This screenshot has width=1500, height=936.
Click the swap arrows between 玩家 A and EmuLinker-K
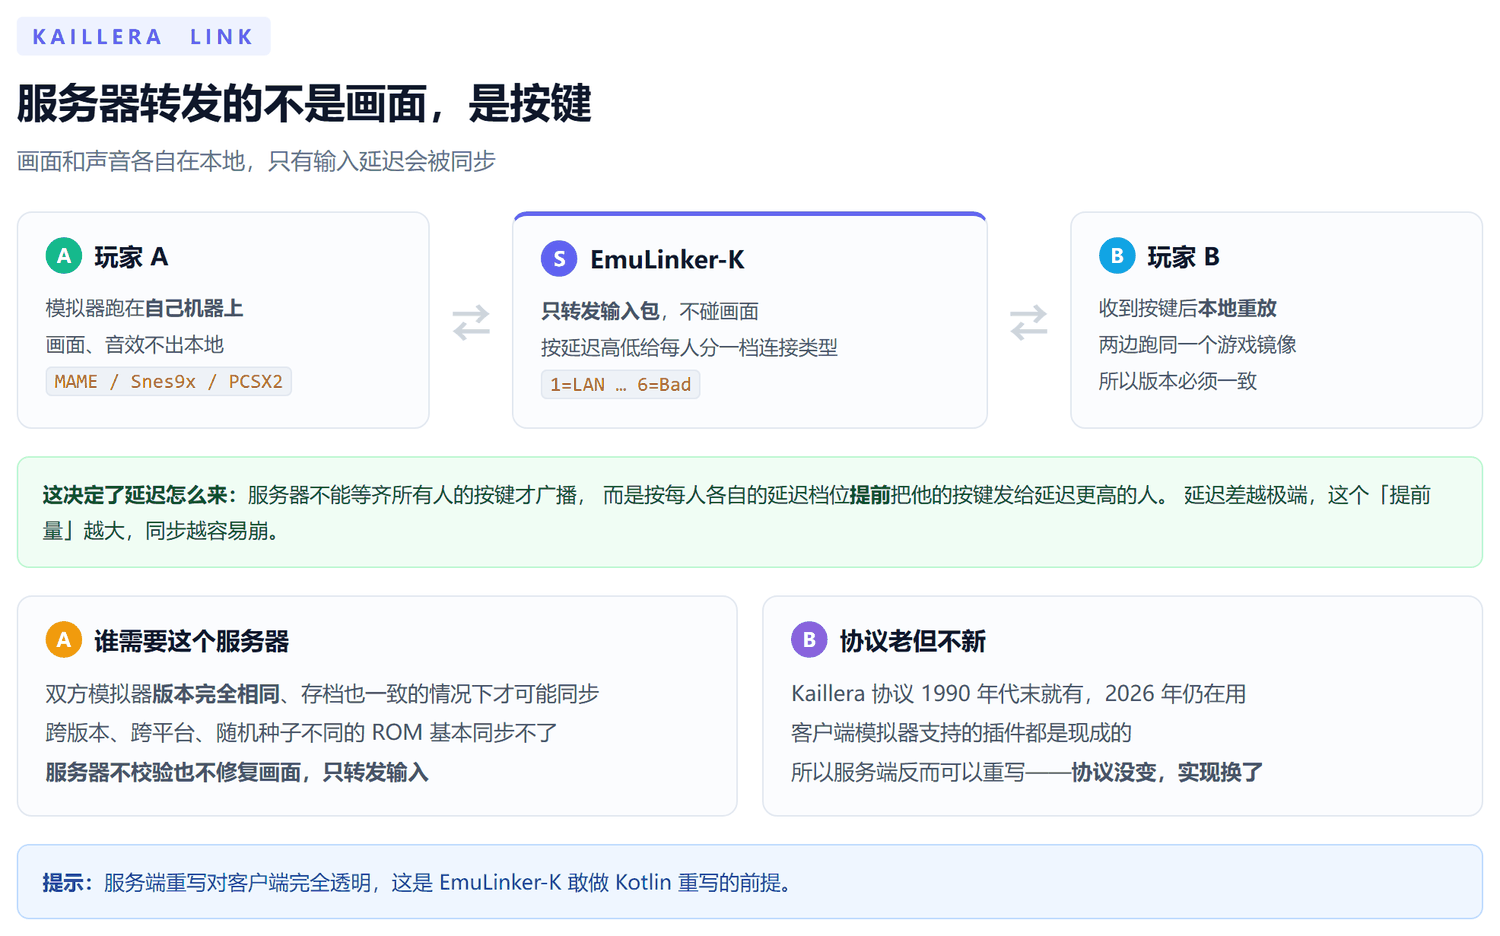471,322
